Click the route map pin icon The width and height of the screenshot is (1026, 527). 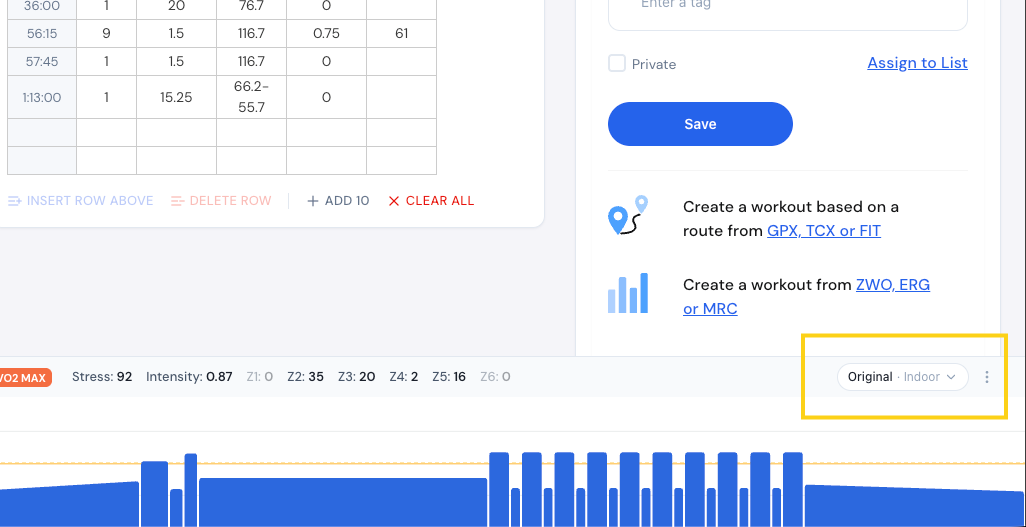(x=628, y=217)
